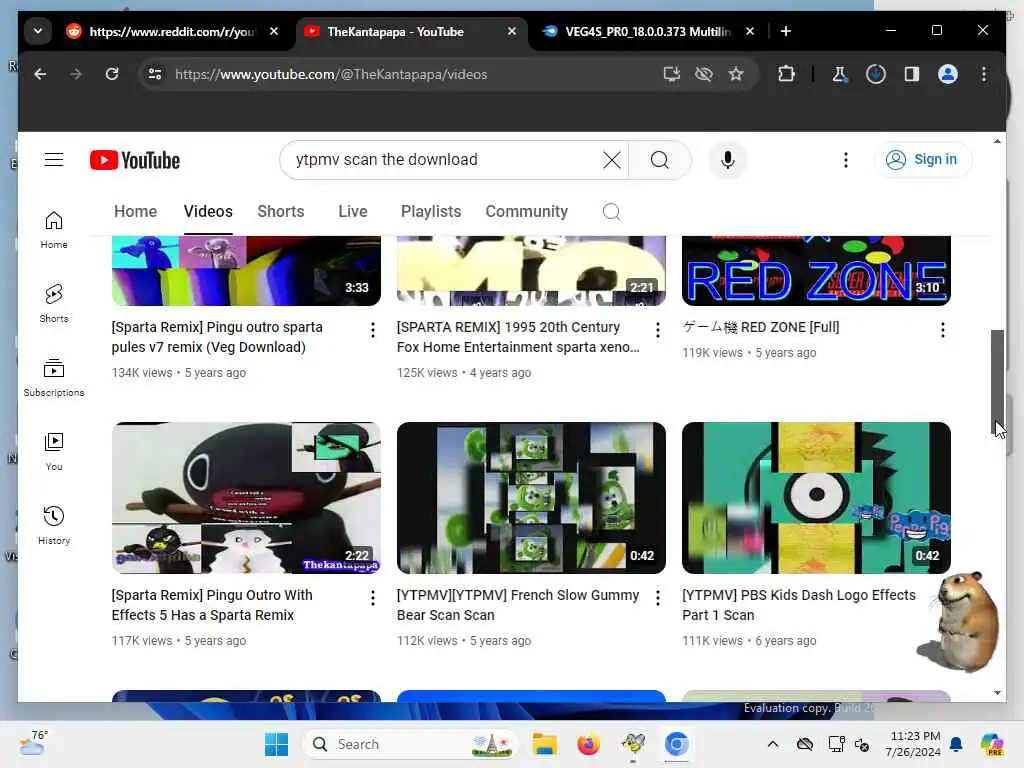The width and height of the screenshot is (1024, 768).
Task: Open Pingu Outro With Effects 5 title link
Action: [x=212, y=605]
